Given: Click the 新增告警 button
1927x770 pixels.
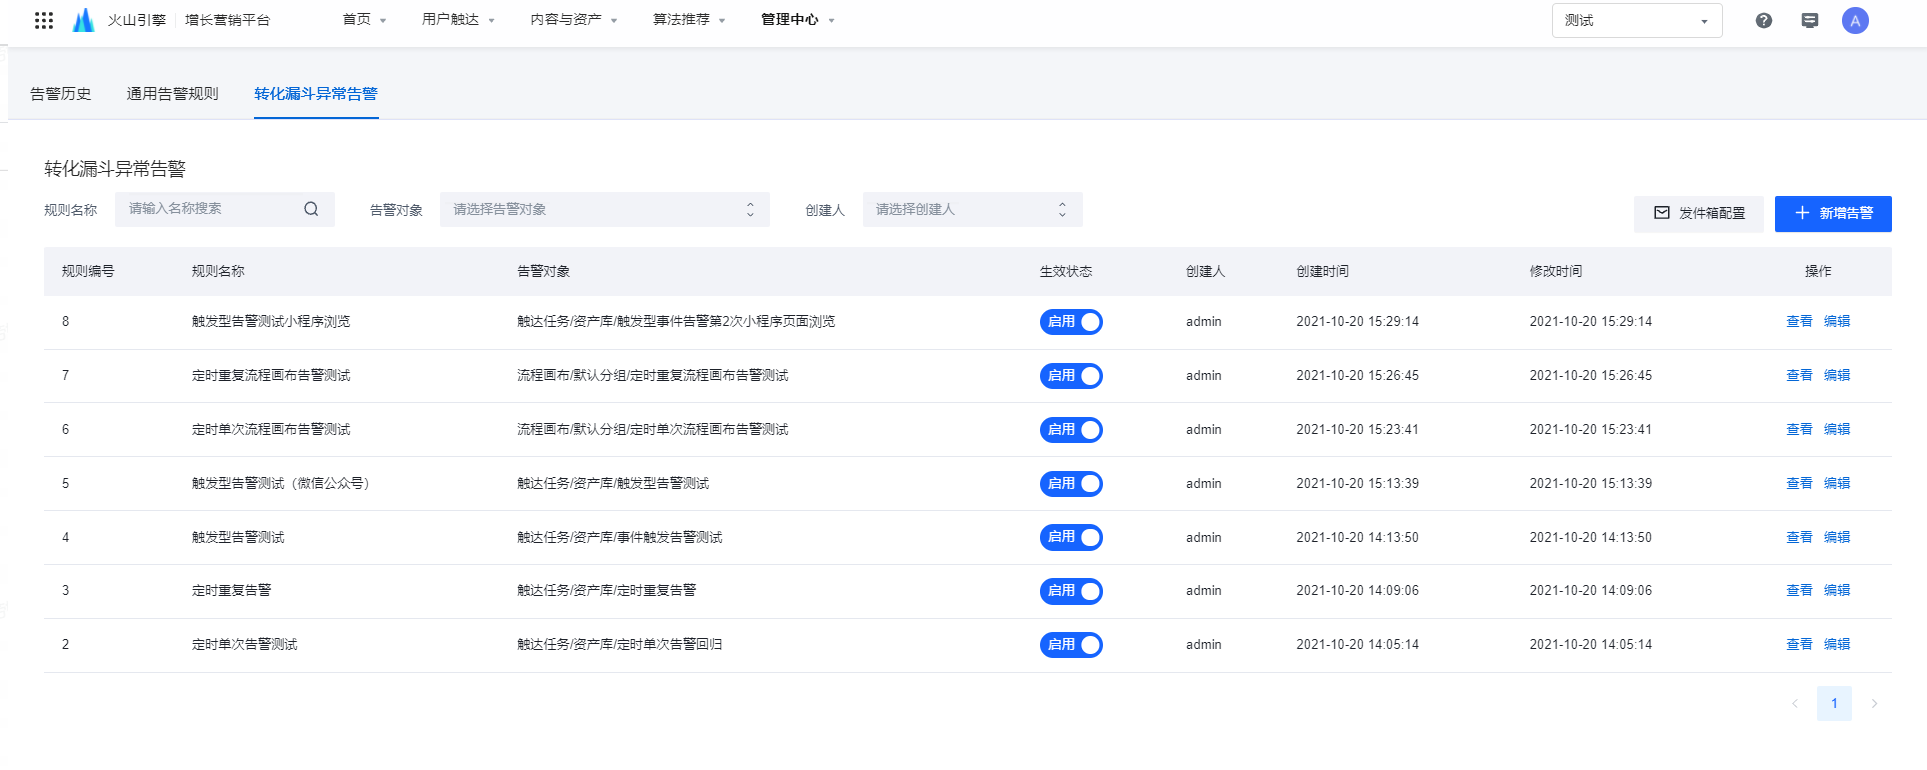Looking at the screenshot, I should pyautogui.click(x=1832, y=214).
